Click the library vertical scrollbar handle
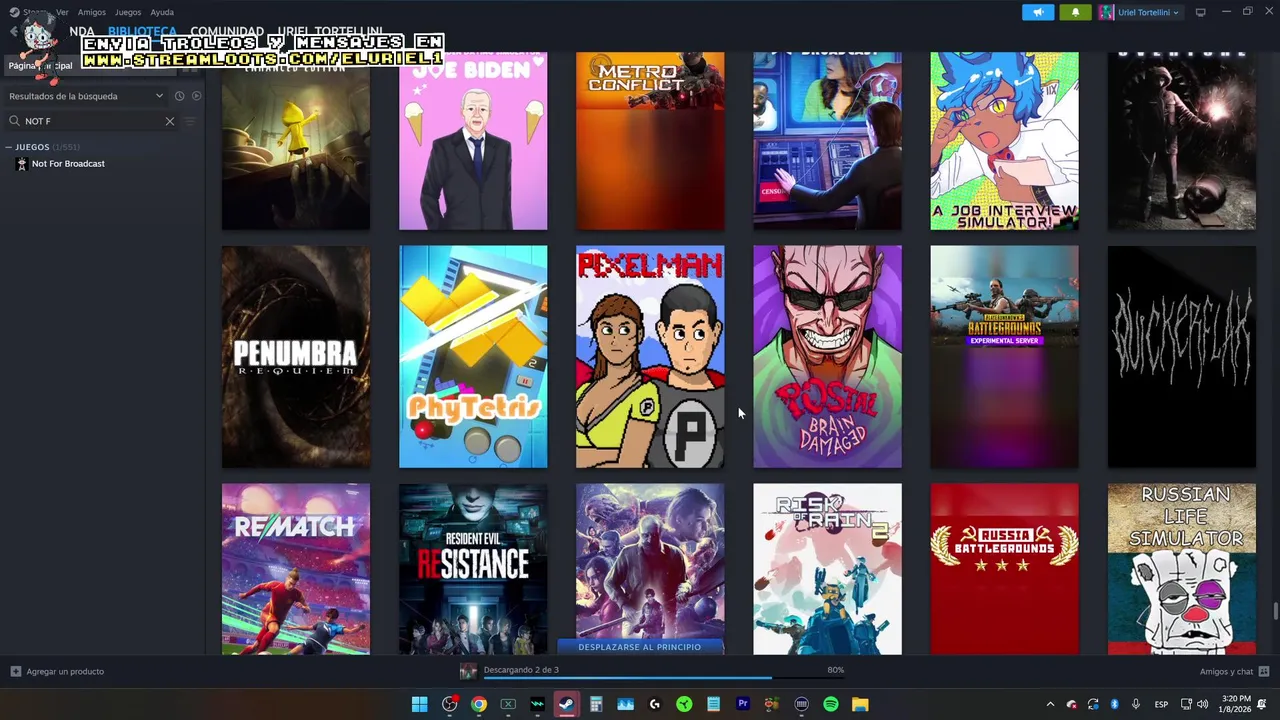Image resolution: width=1280 pixels, height=720 pixels. [1275, 612]
